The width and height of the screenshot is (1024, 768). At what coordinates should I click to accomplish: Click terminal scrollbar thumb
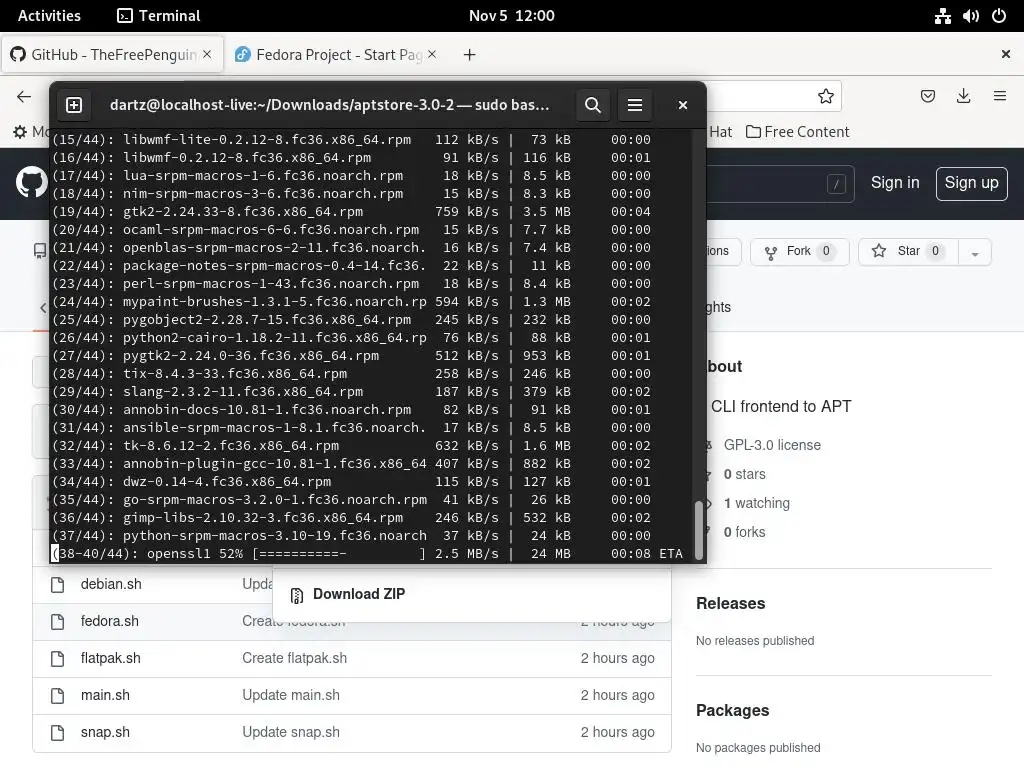pos(698,530)
